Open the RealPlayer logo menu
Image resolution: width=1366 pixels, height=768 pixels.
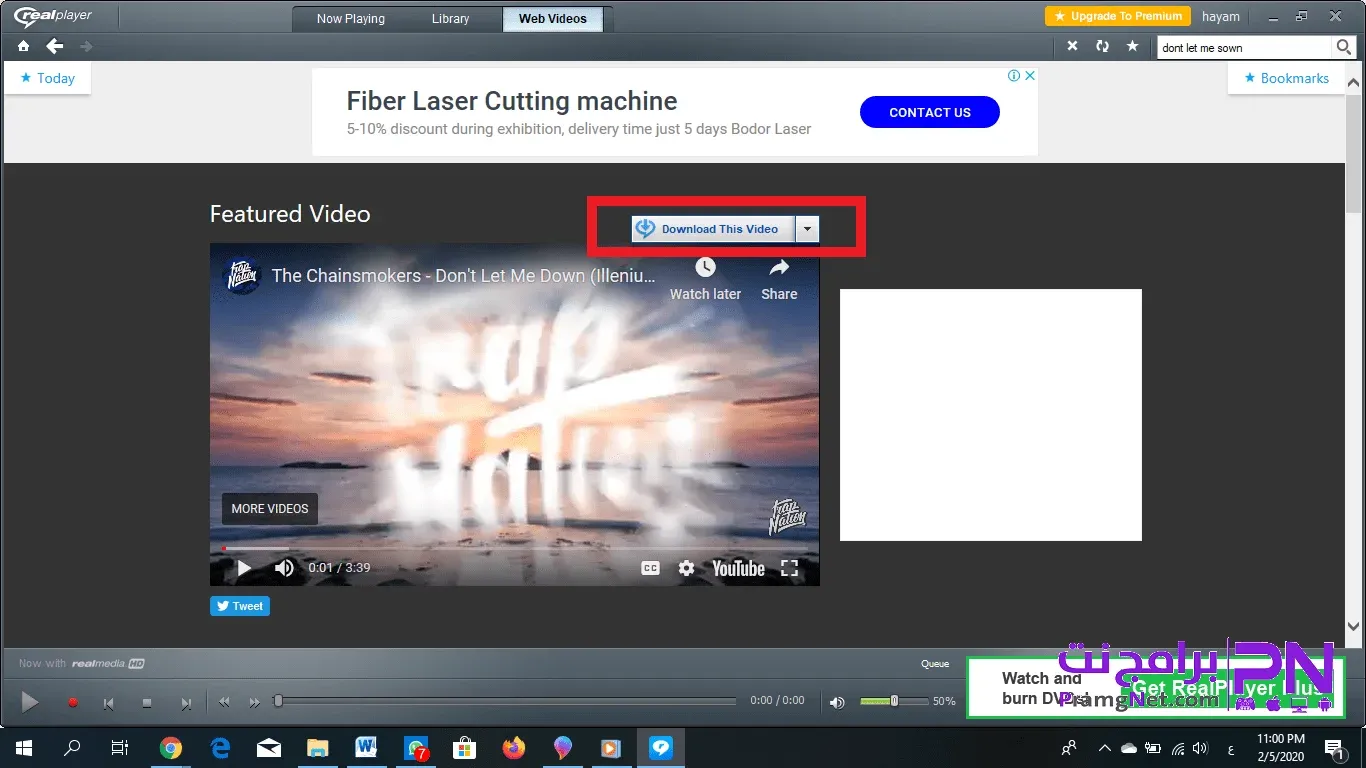point(53,17)
